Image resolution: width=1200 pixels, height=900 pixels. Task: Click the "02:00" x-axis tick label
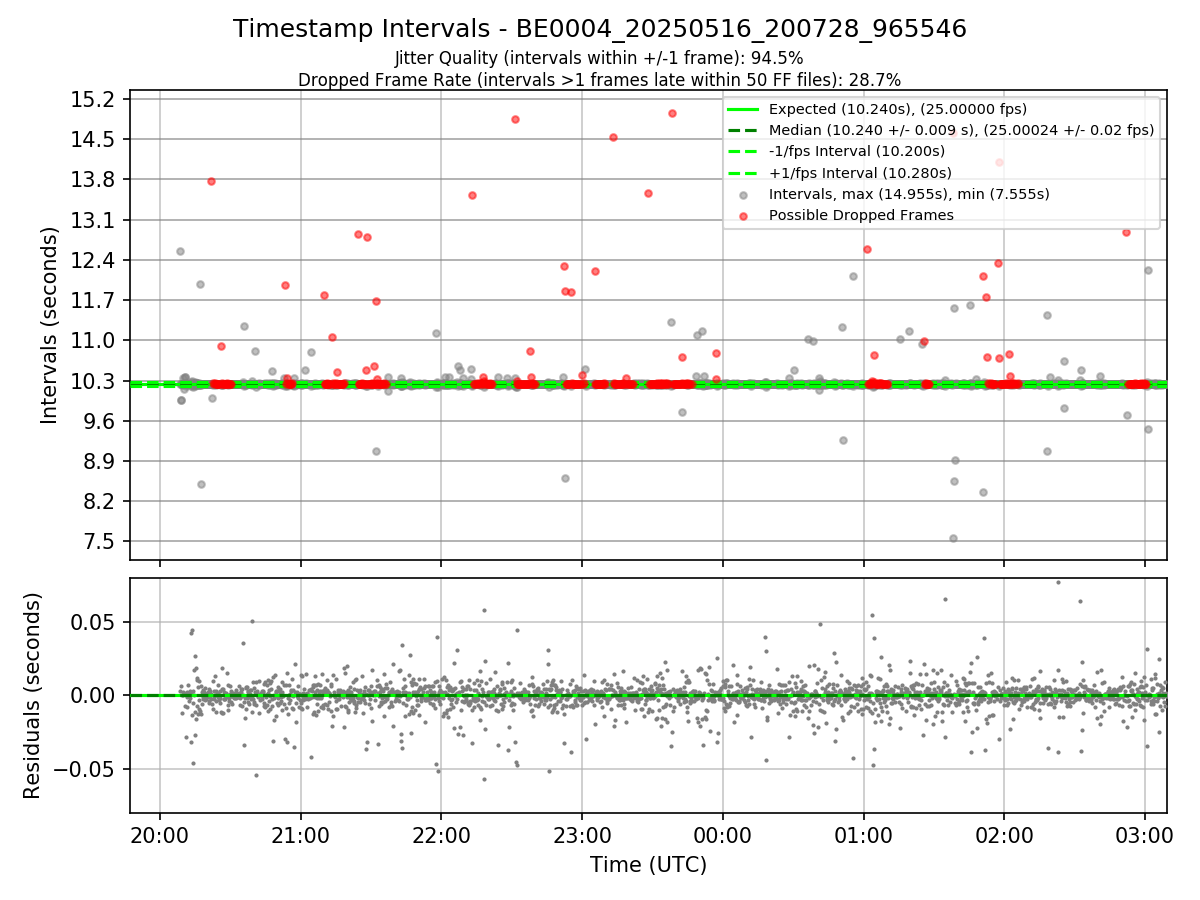point(1003,836)
